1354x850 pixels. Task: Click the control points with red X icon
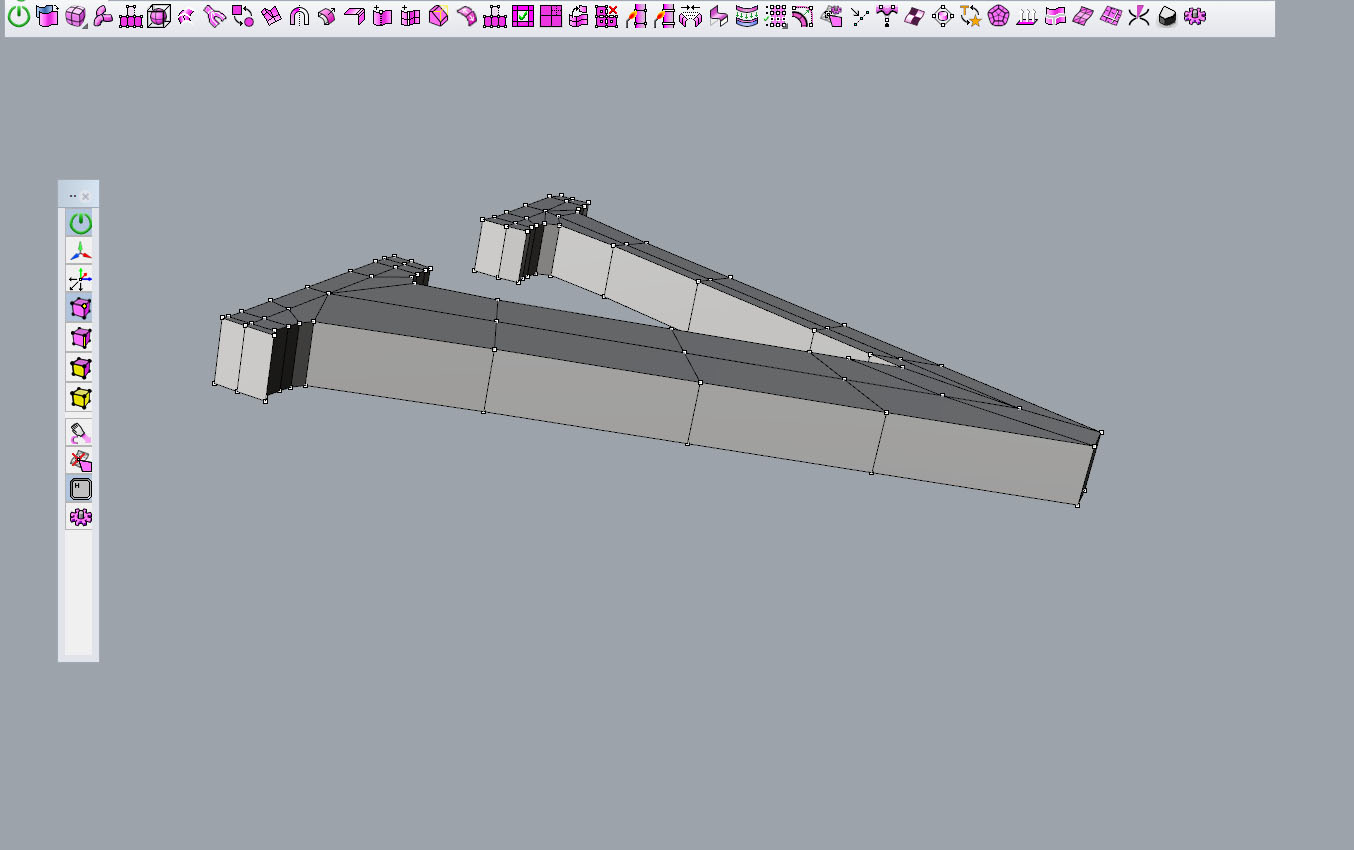click(x=607, y=16)
